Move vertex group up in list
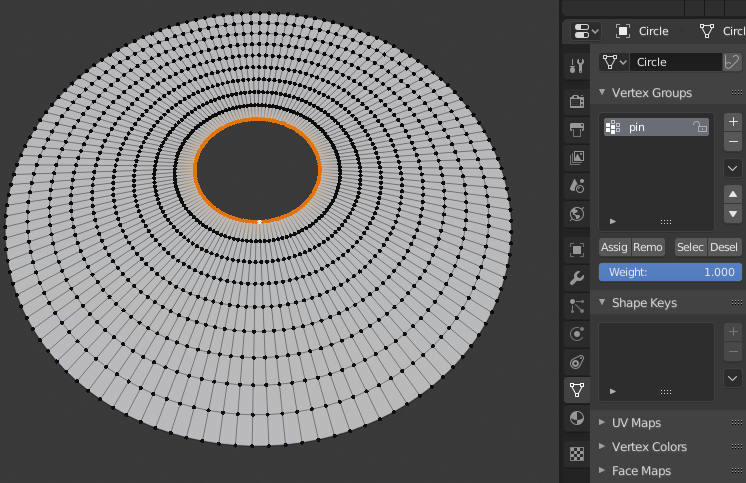 [x=733, y=194]
